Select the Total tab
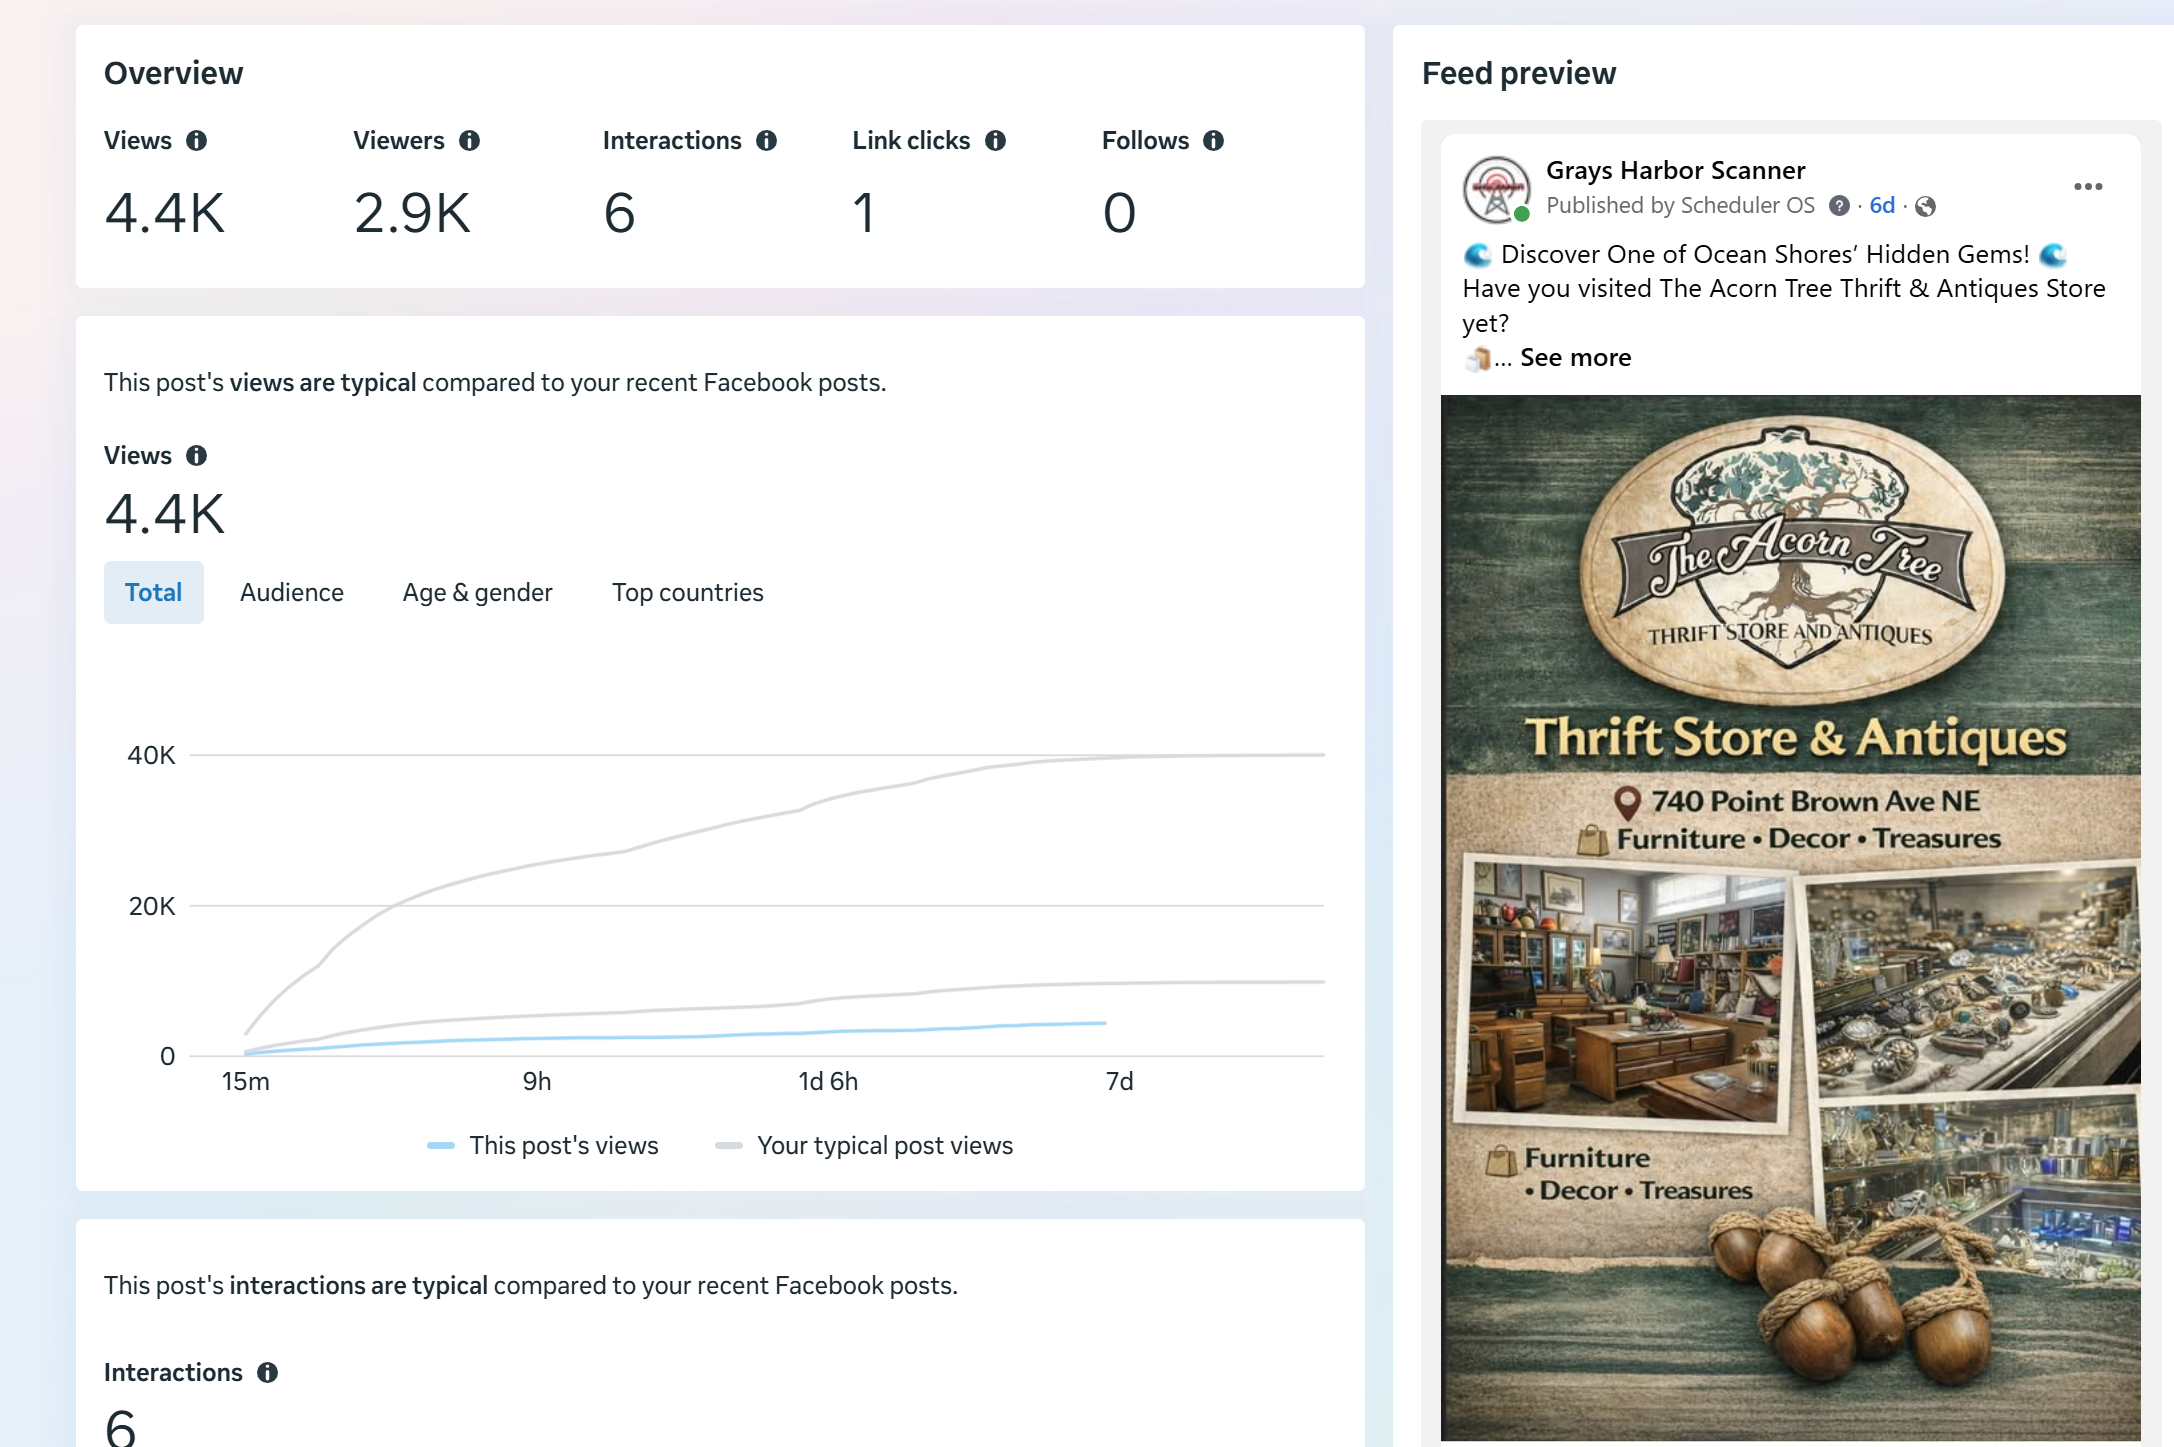 (x=154, y=593)
